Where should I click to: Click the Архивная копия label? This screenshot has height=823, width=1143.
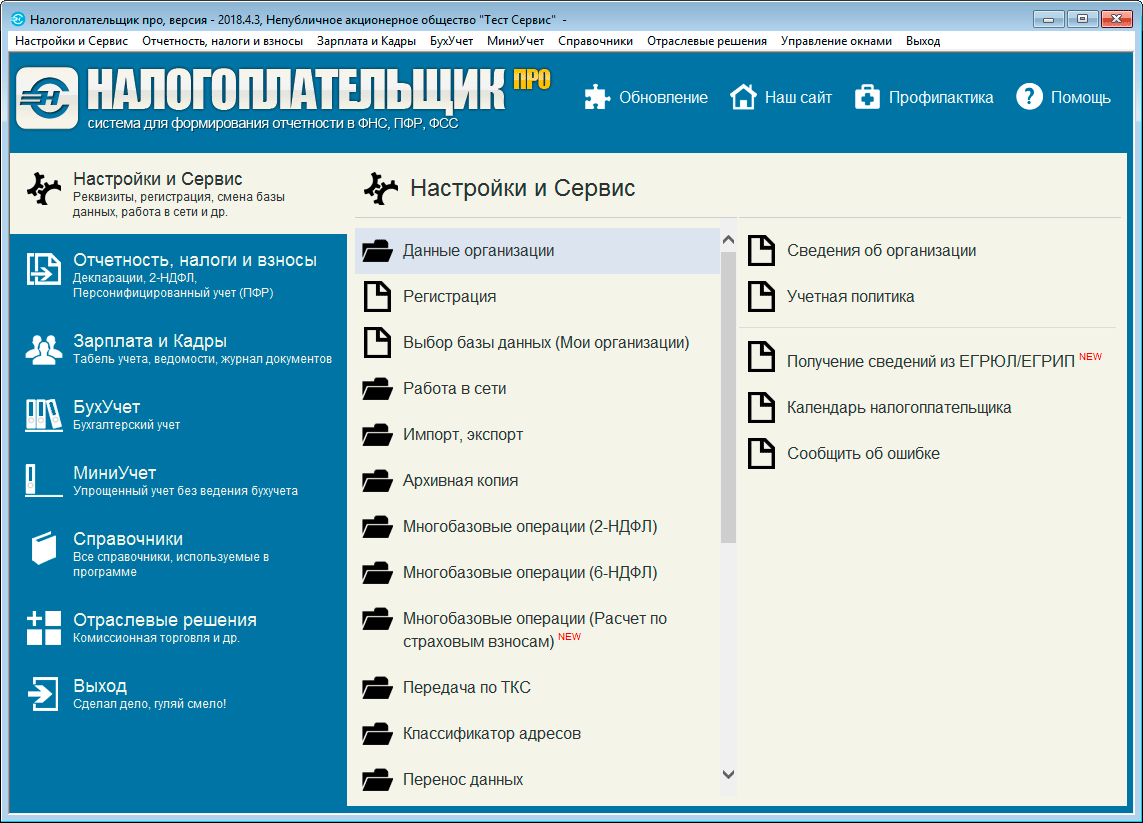(x=460, y=480)
